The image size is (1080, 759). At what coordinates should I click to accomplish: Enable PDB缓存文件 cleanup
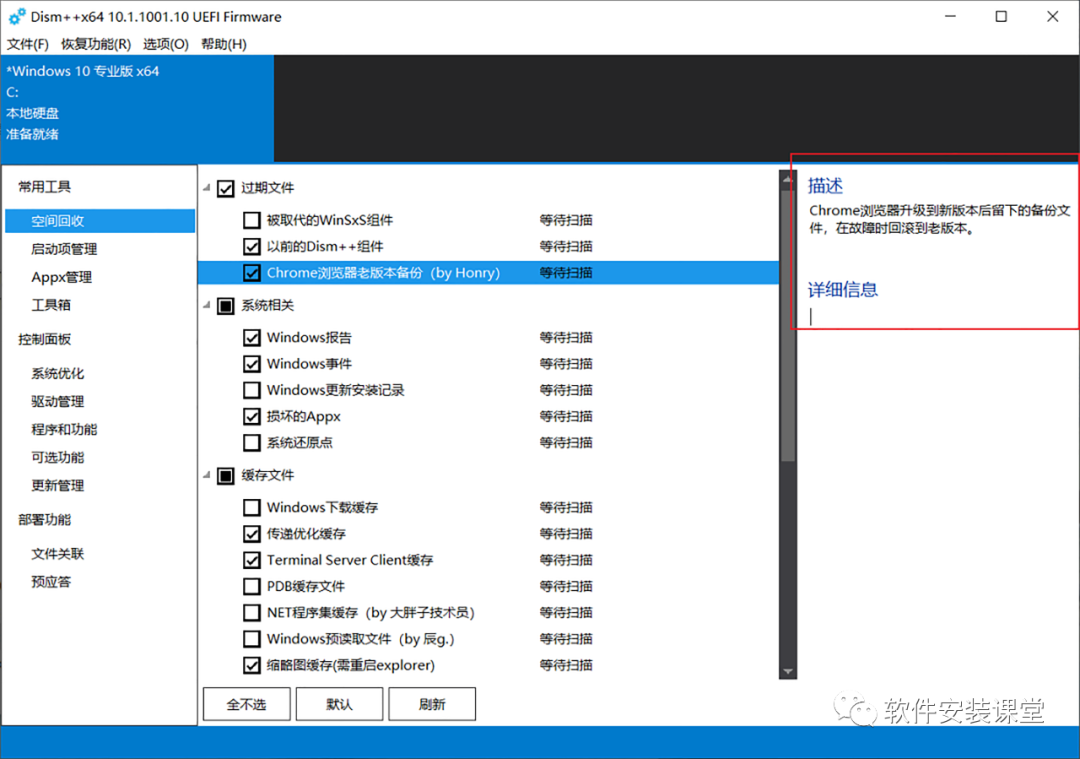click(x=251, y=586)
